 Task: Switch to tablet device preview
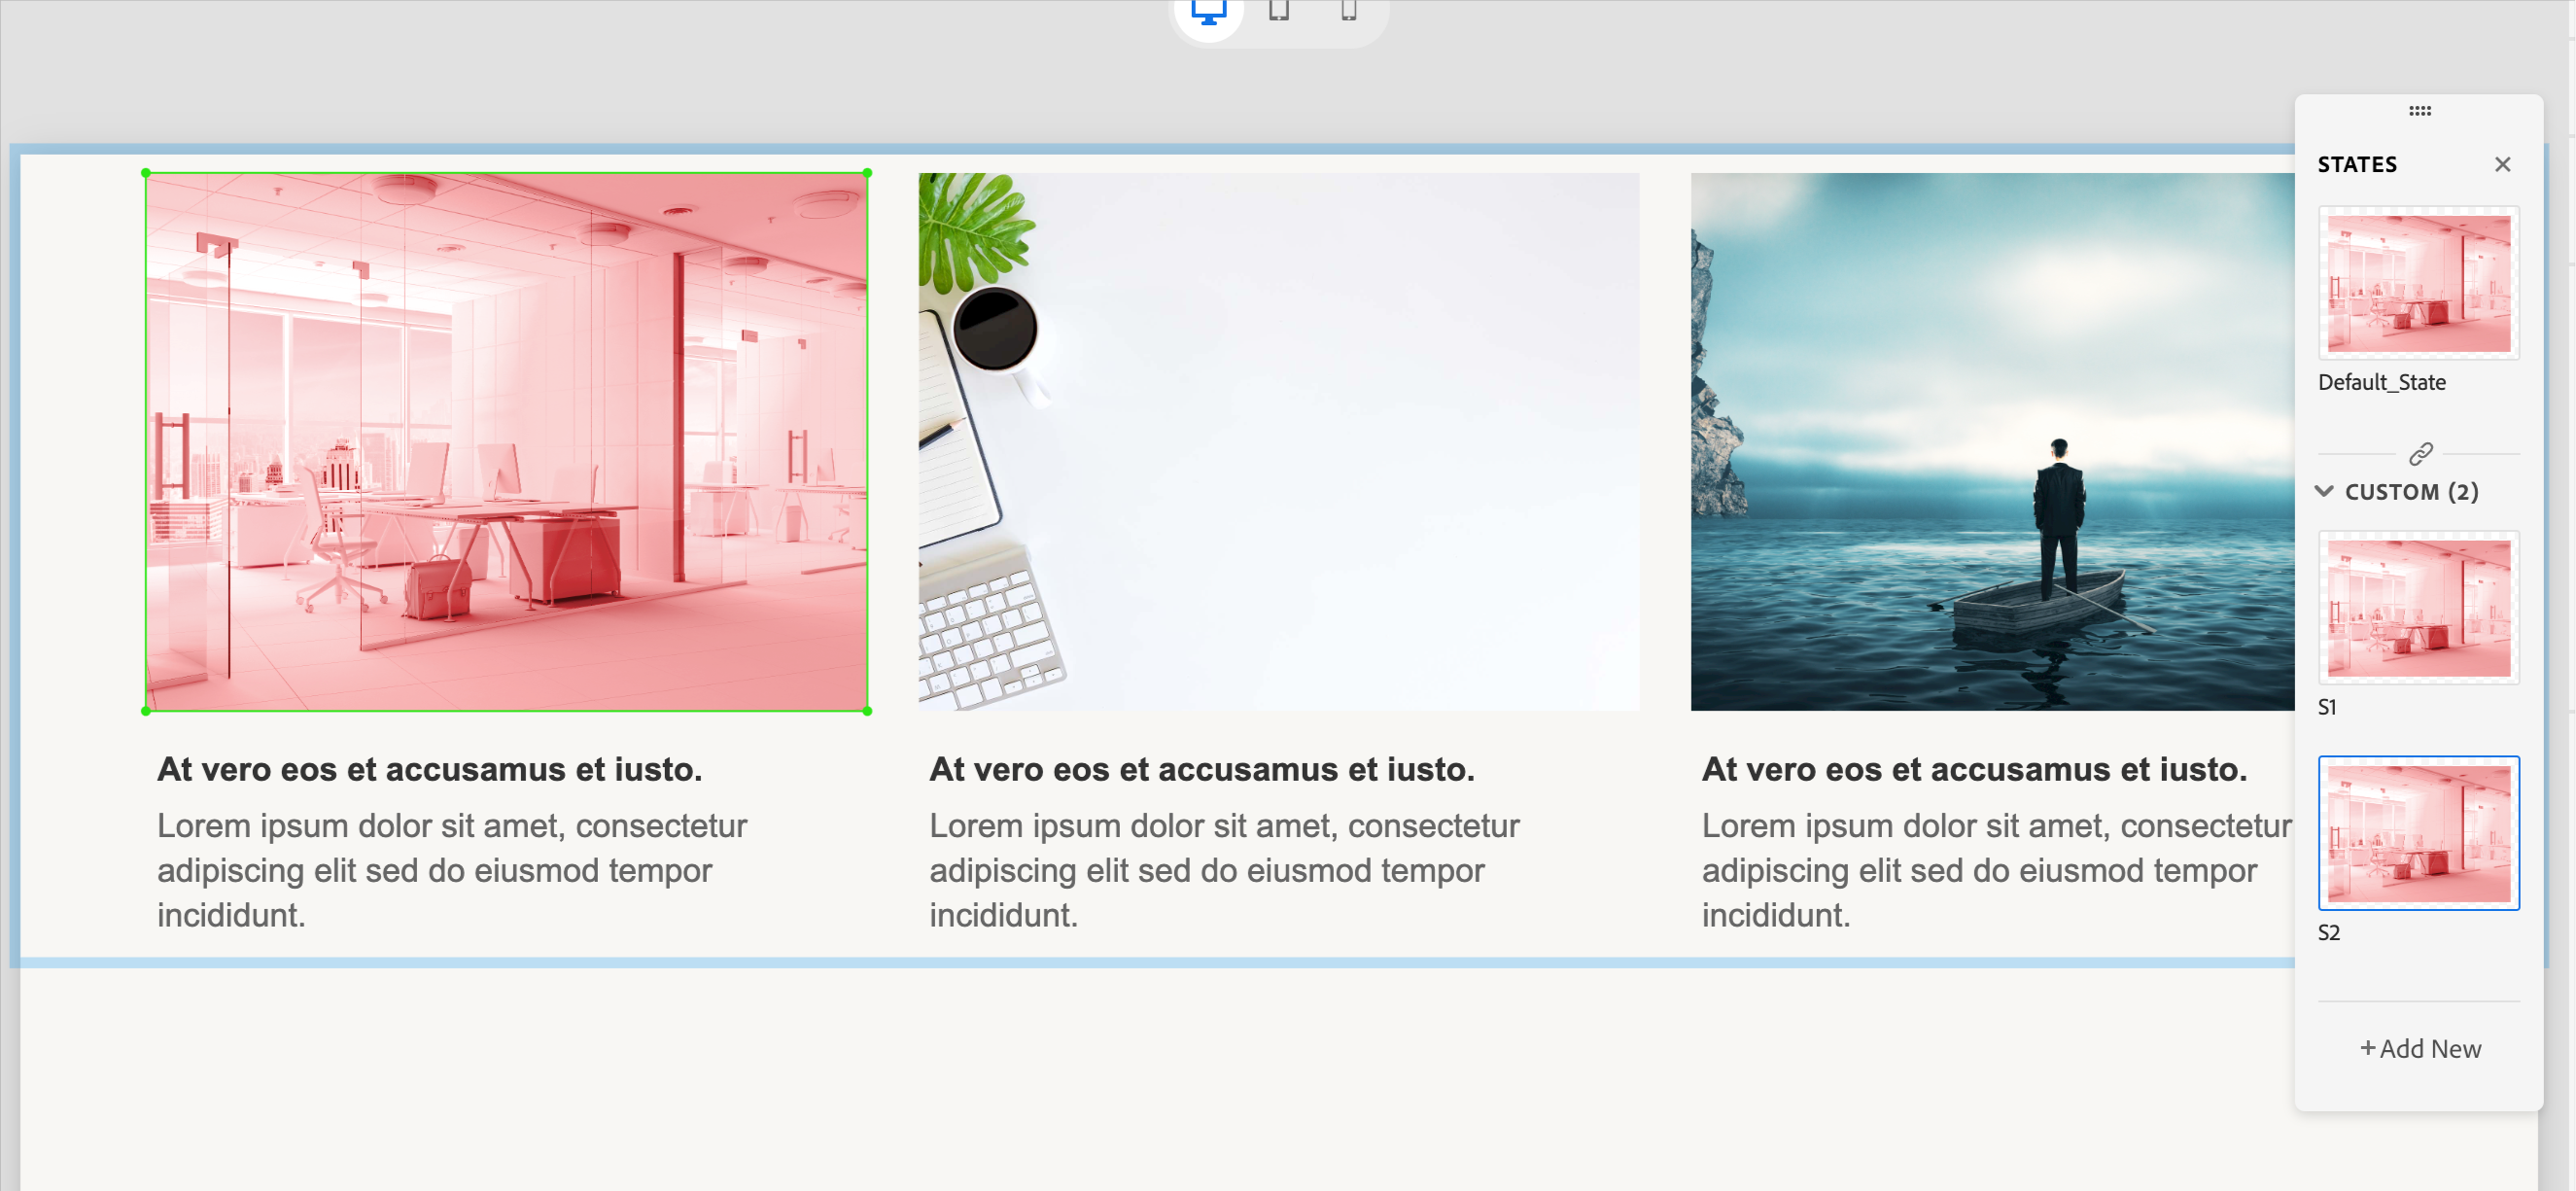[x=1278, y=12]
